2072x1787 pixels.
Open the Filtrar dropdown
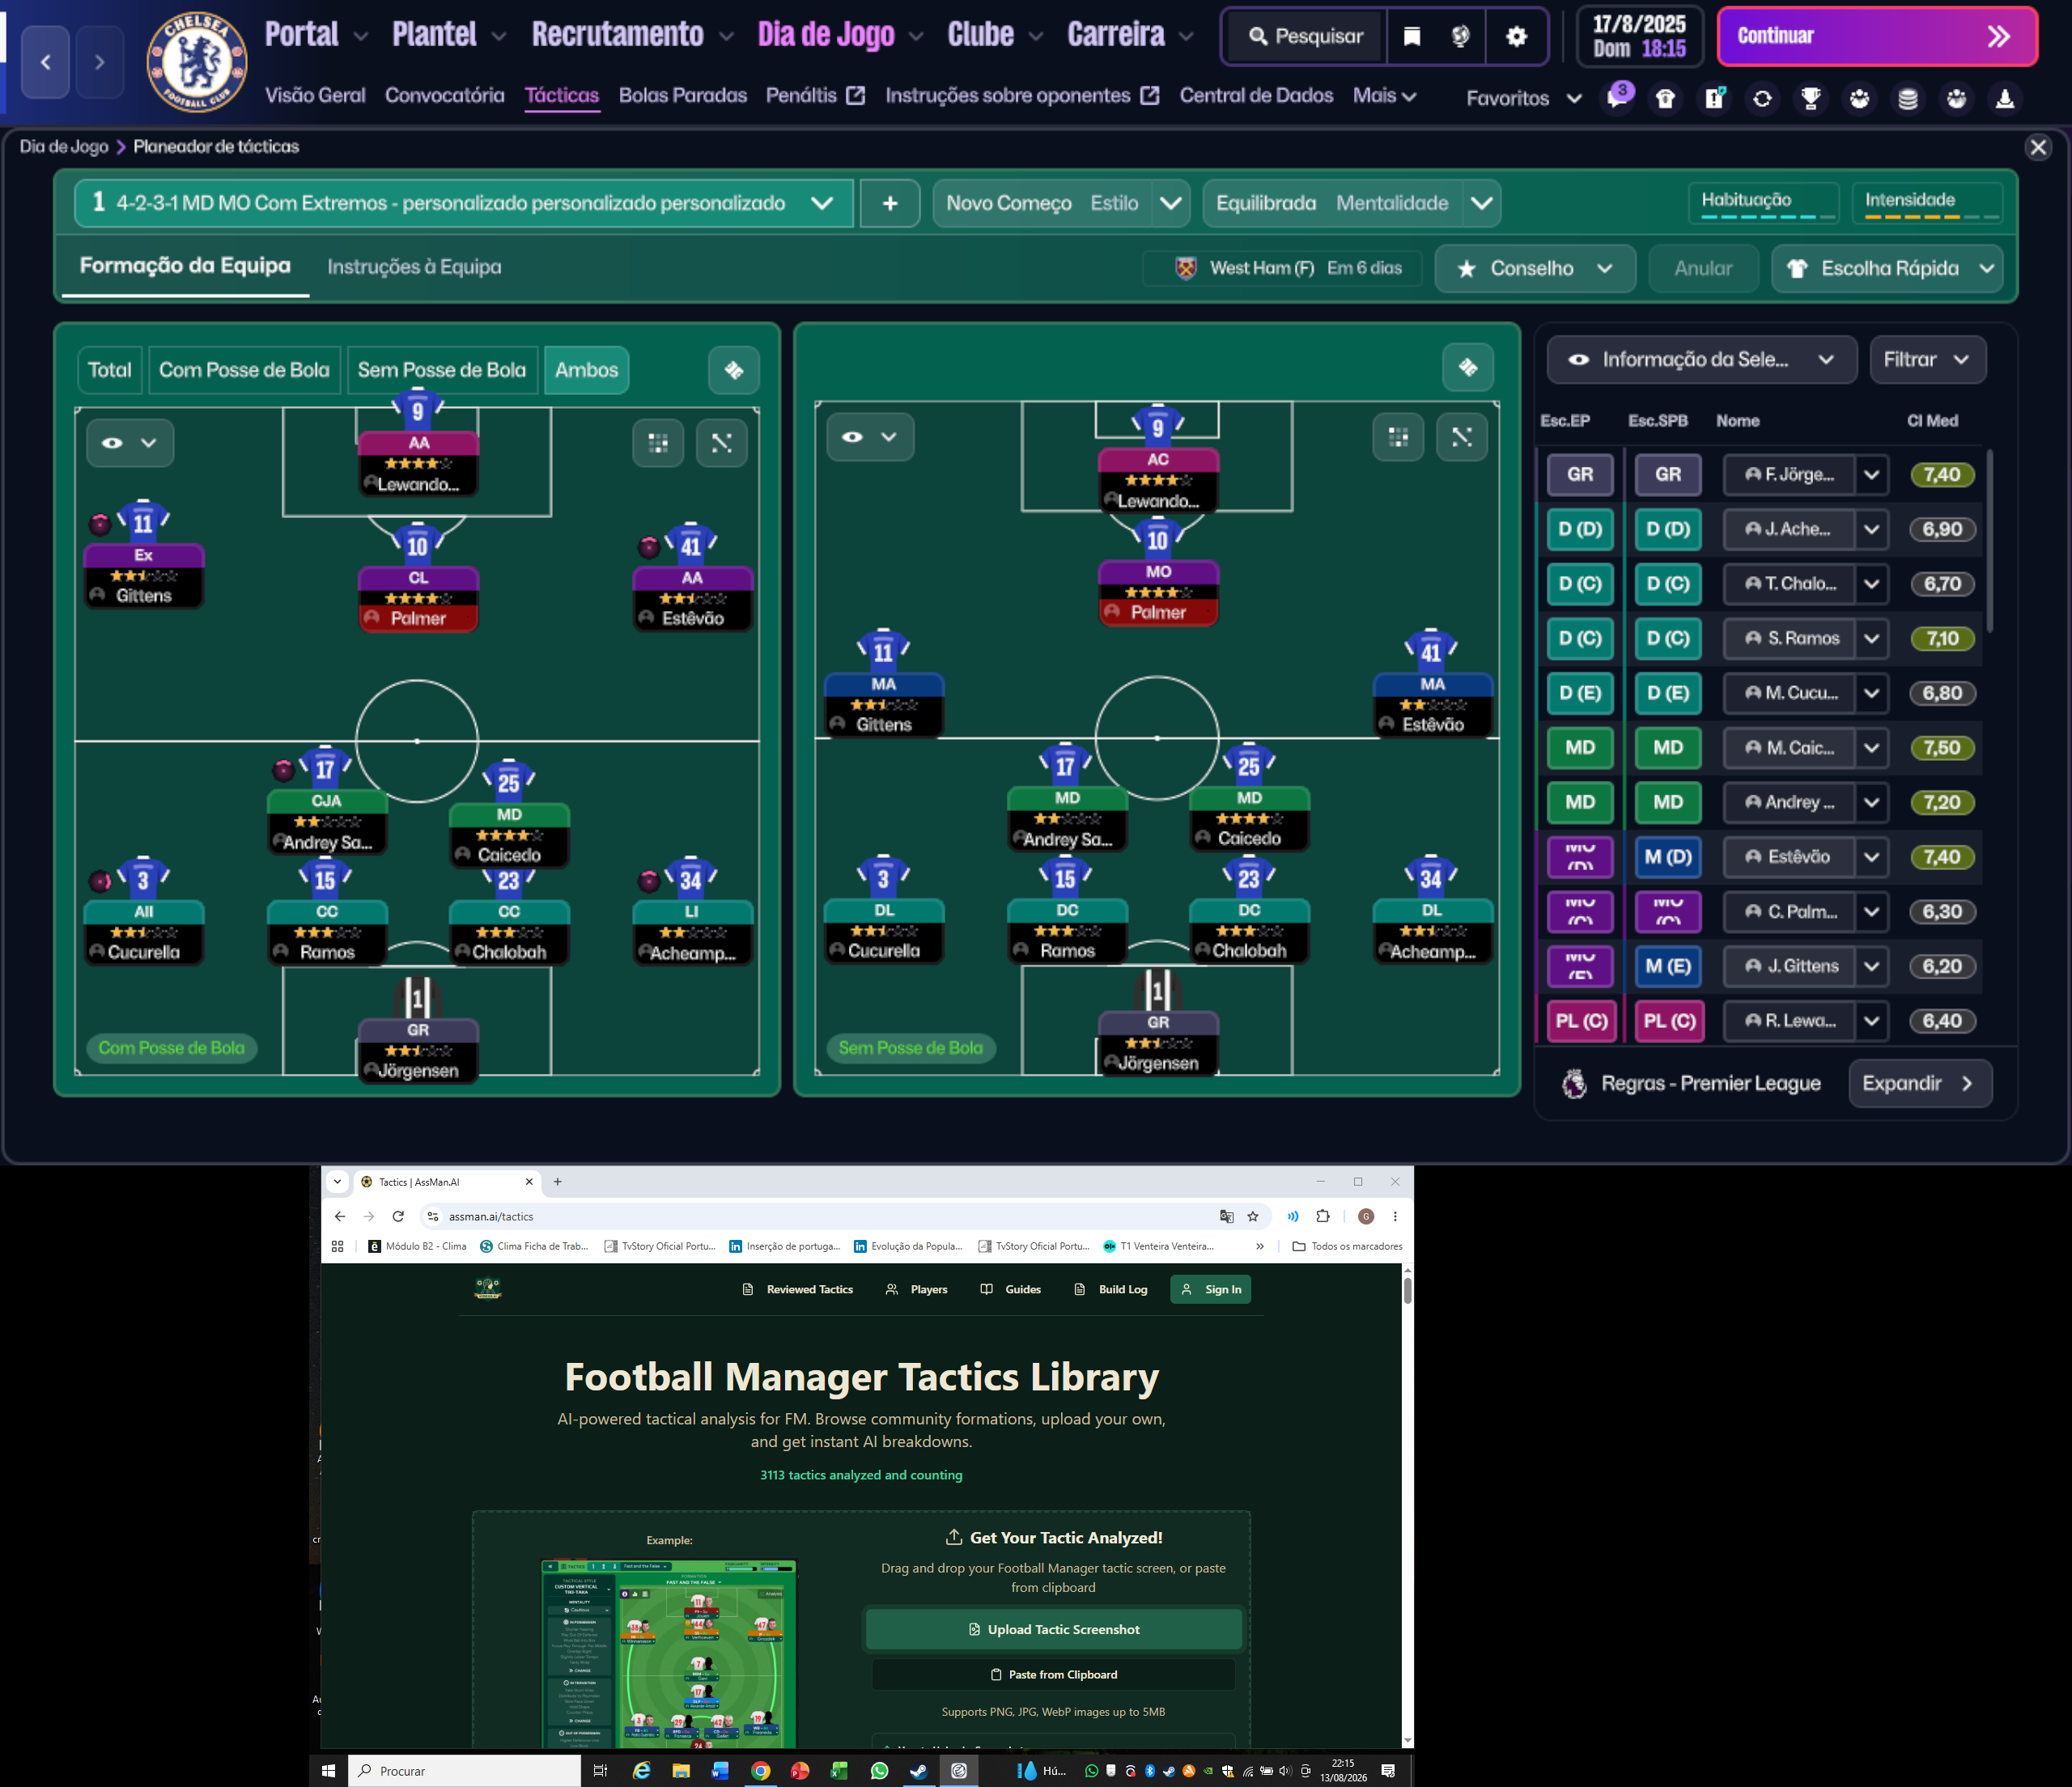coord(1927,359)
